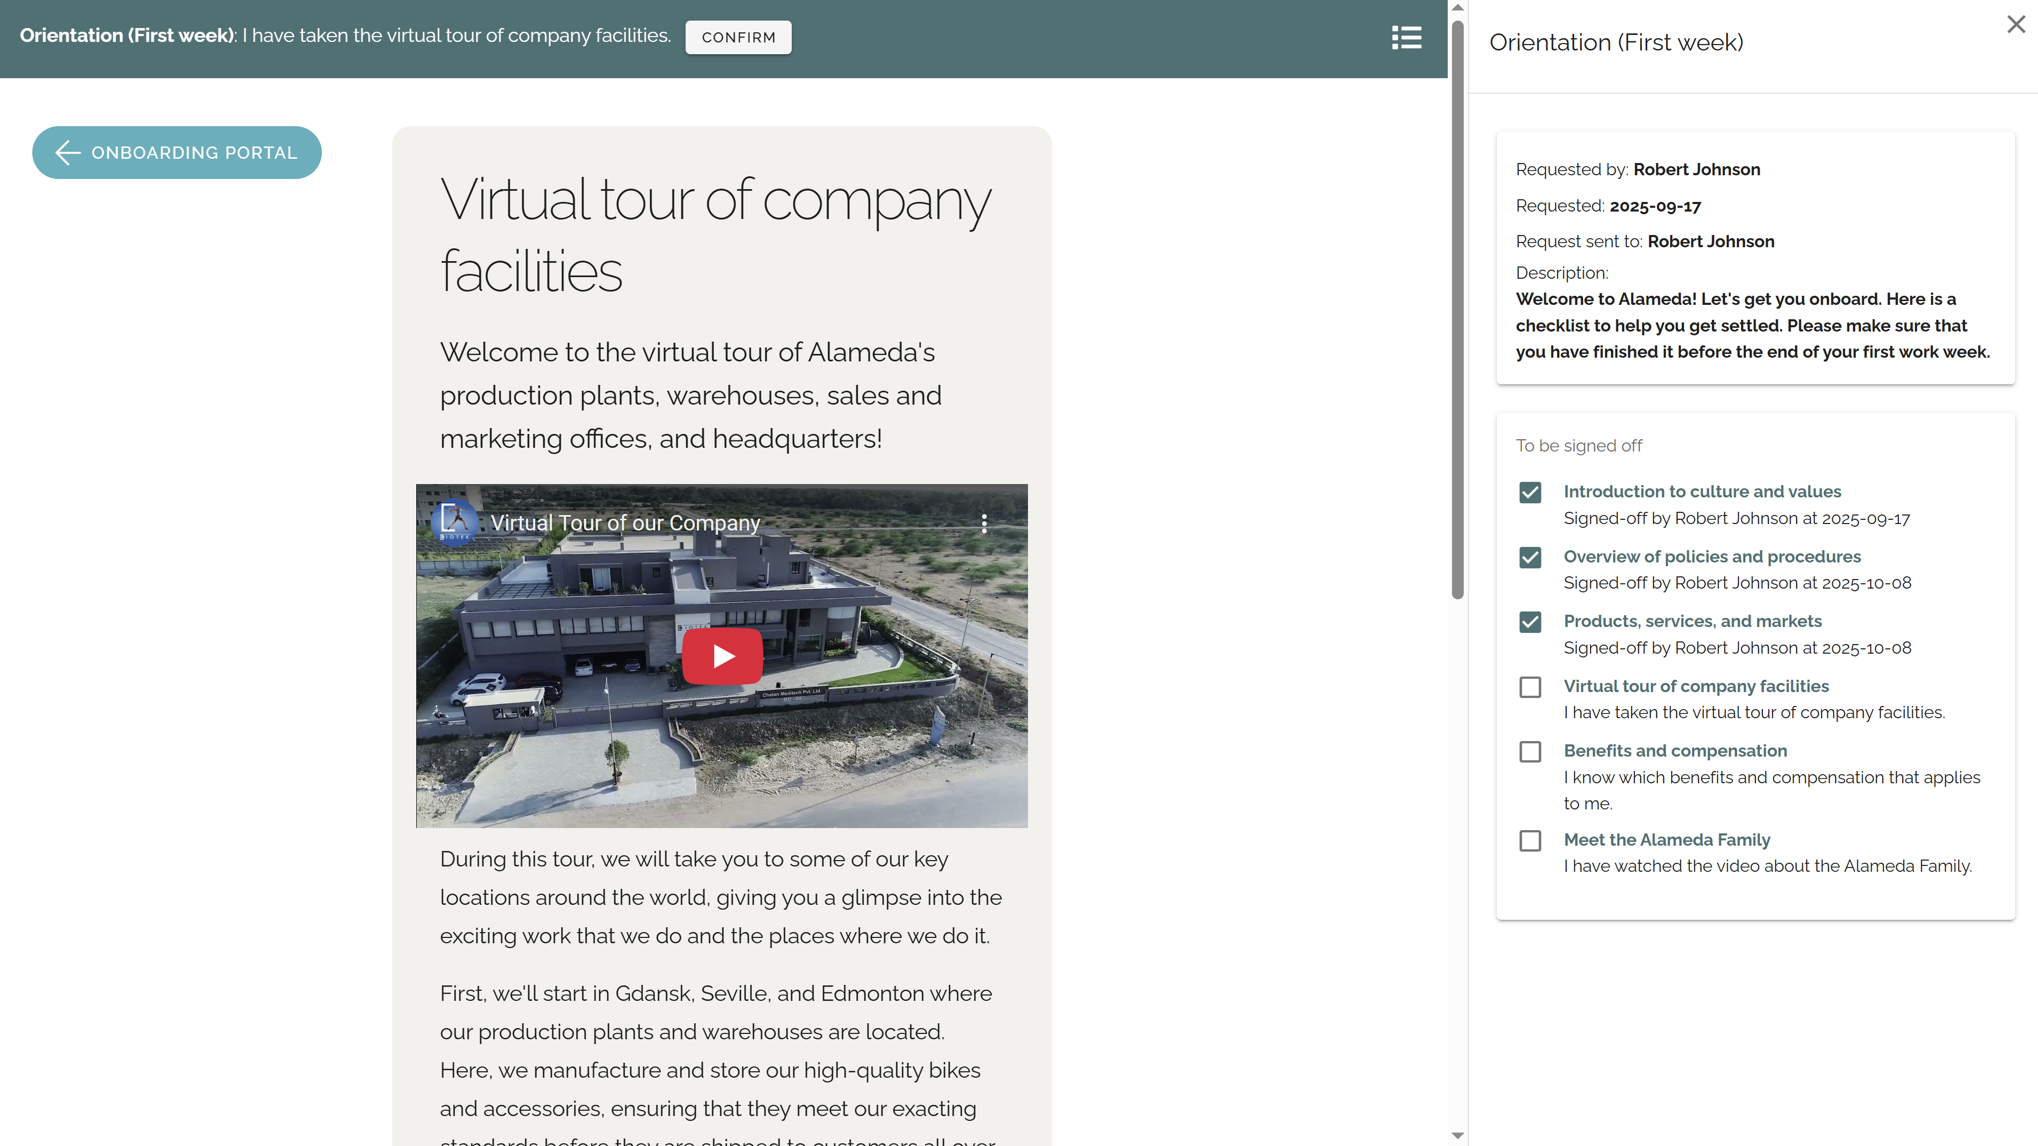
Task: Open the video title 'Virtual Tour of our Company'
Action: click(x=625, y=523)
